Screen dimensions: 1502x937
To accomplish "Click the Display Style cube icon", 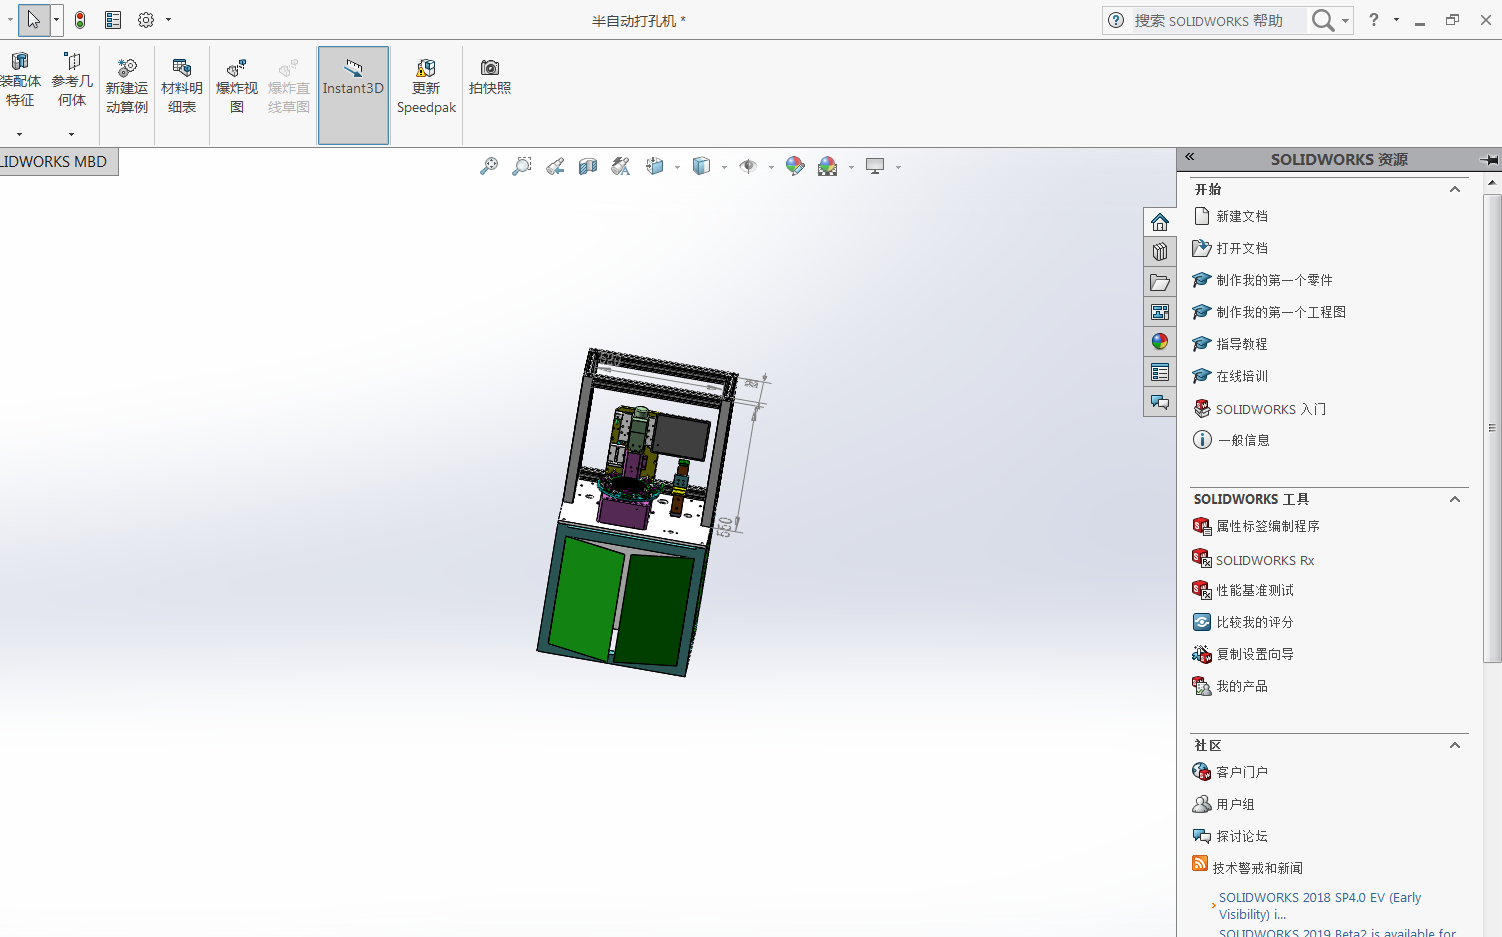I will pos(702,166).
